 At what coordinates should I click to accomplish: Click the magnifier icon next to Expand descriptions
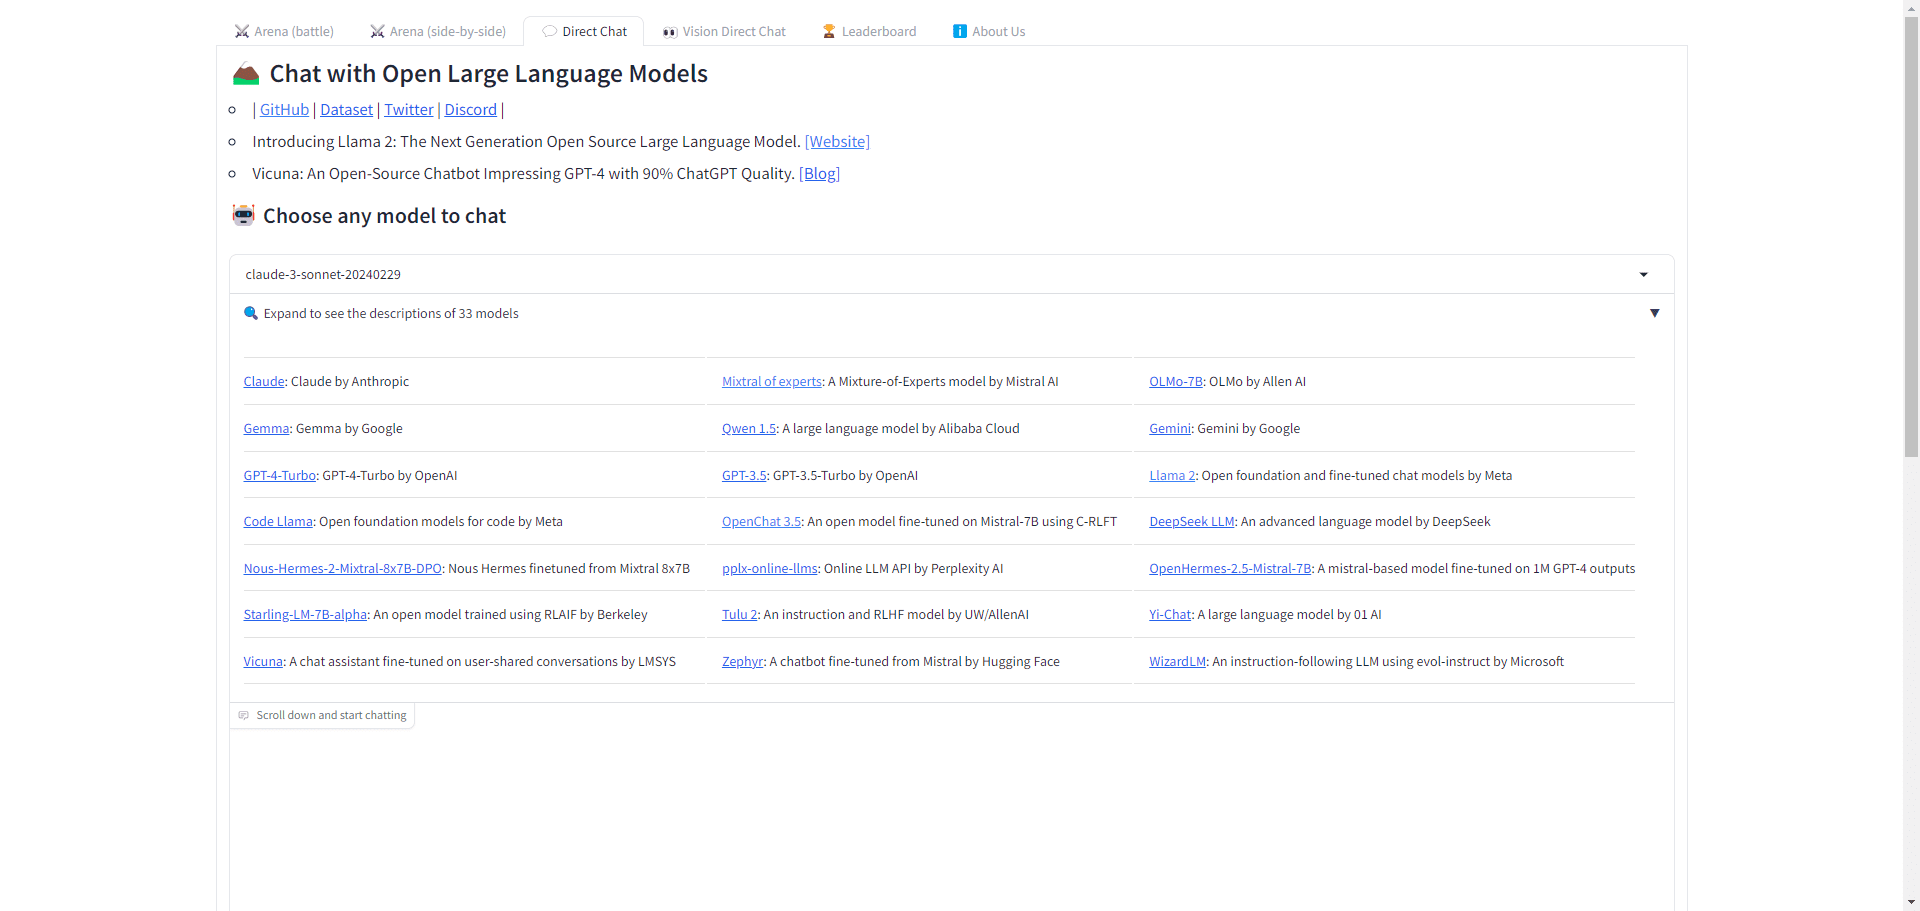(251, 313)
